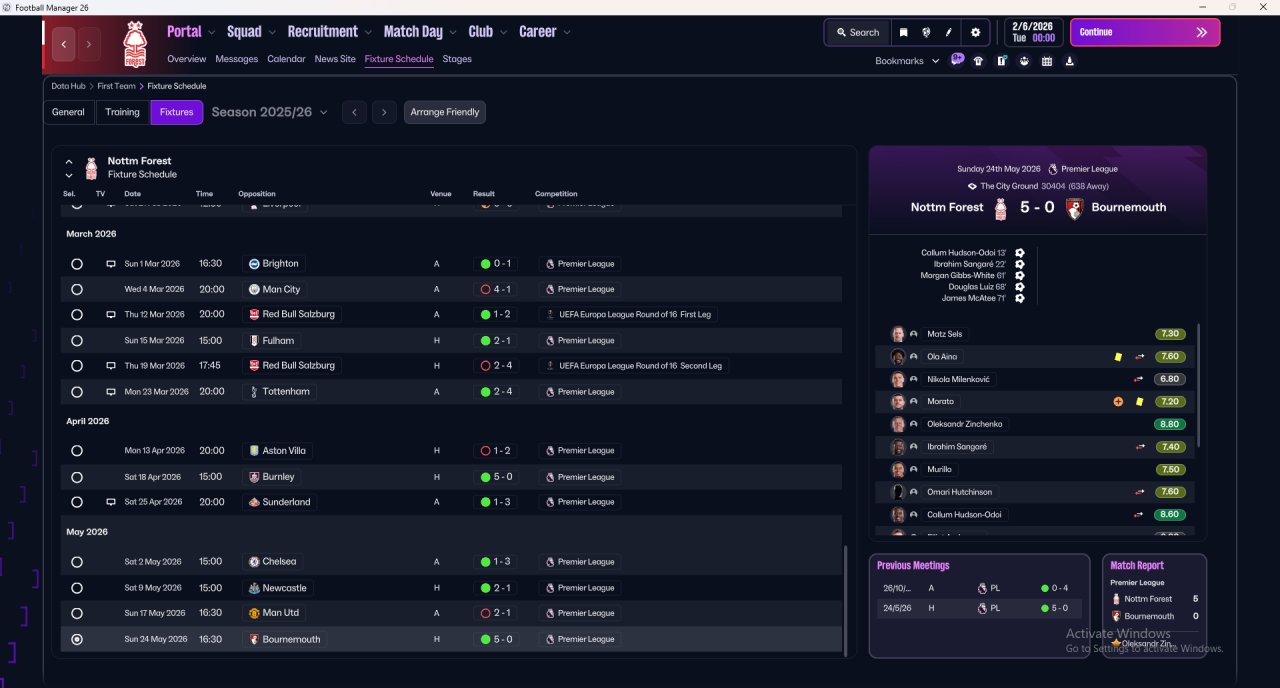The width and height of the screenshot is (1280, 688).
Task: Click the fixture list vertical scrollbar
Action: (x=846, y=600)
